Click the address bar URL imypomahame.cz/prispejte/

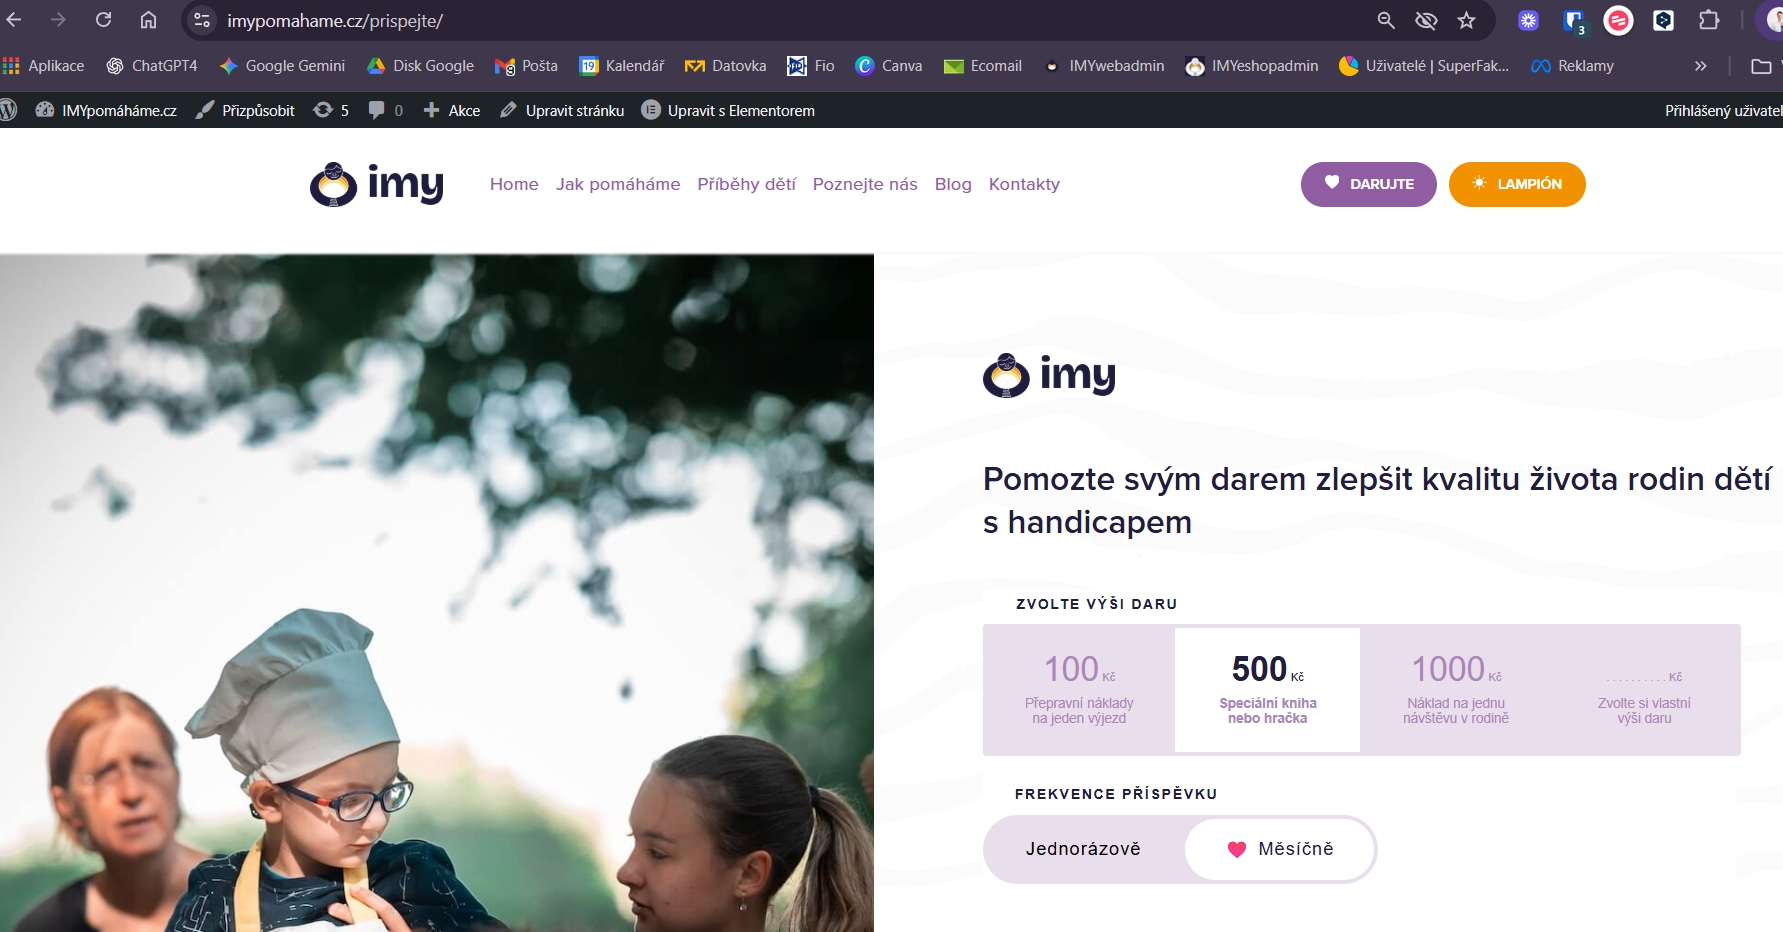[335, 20]
